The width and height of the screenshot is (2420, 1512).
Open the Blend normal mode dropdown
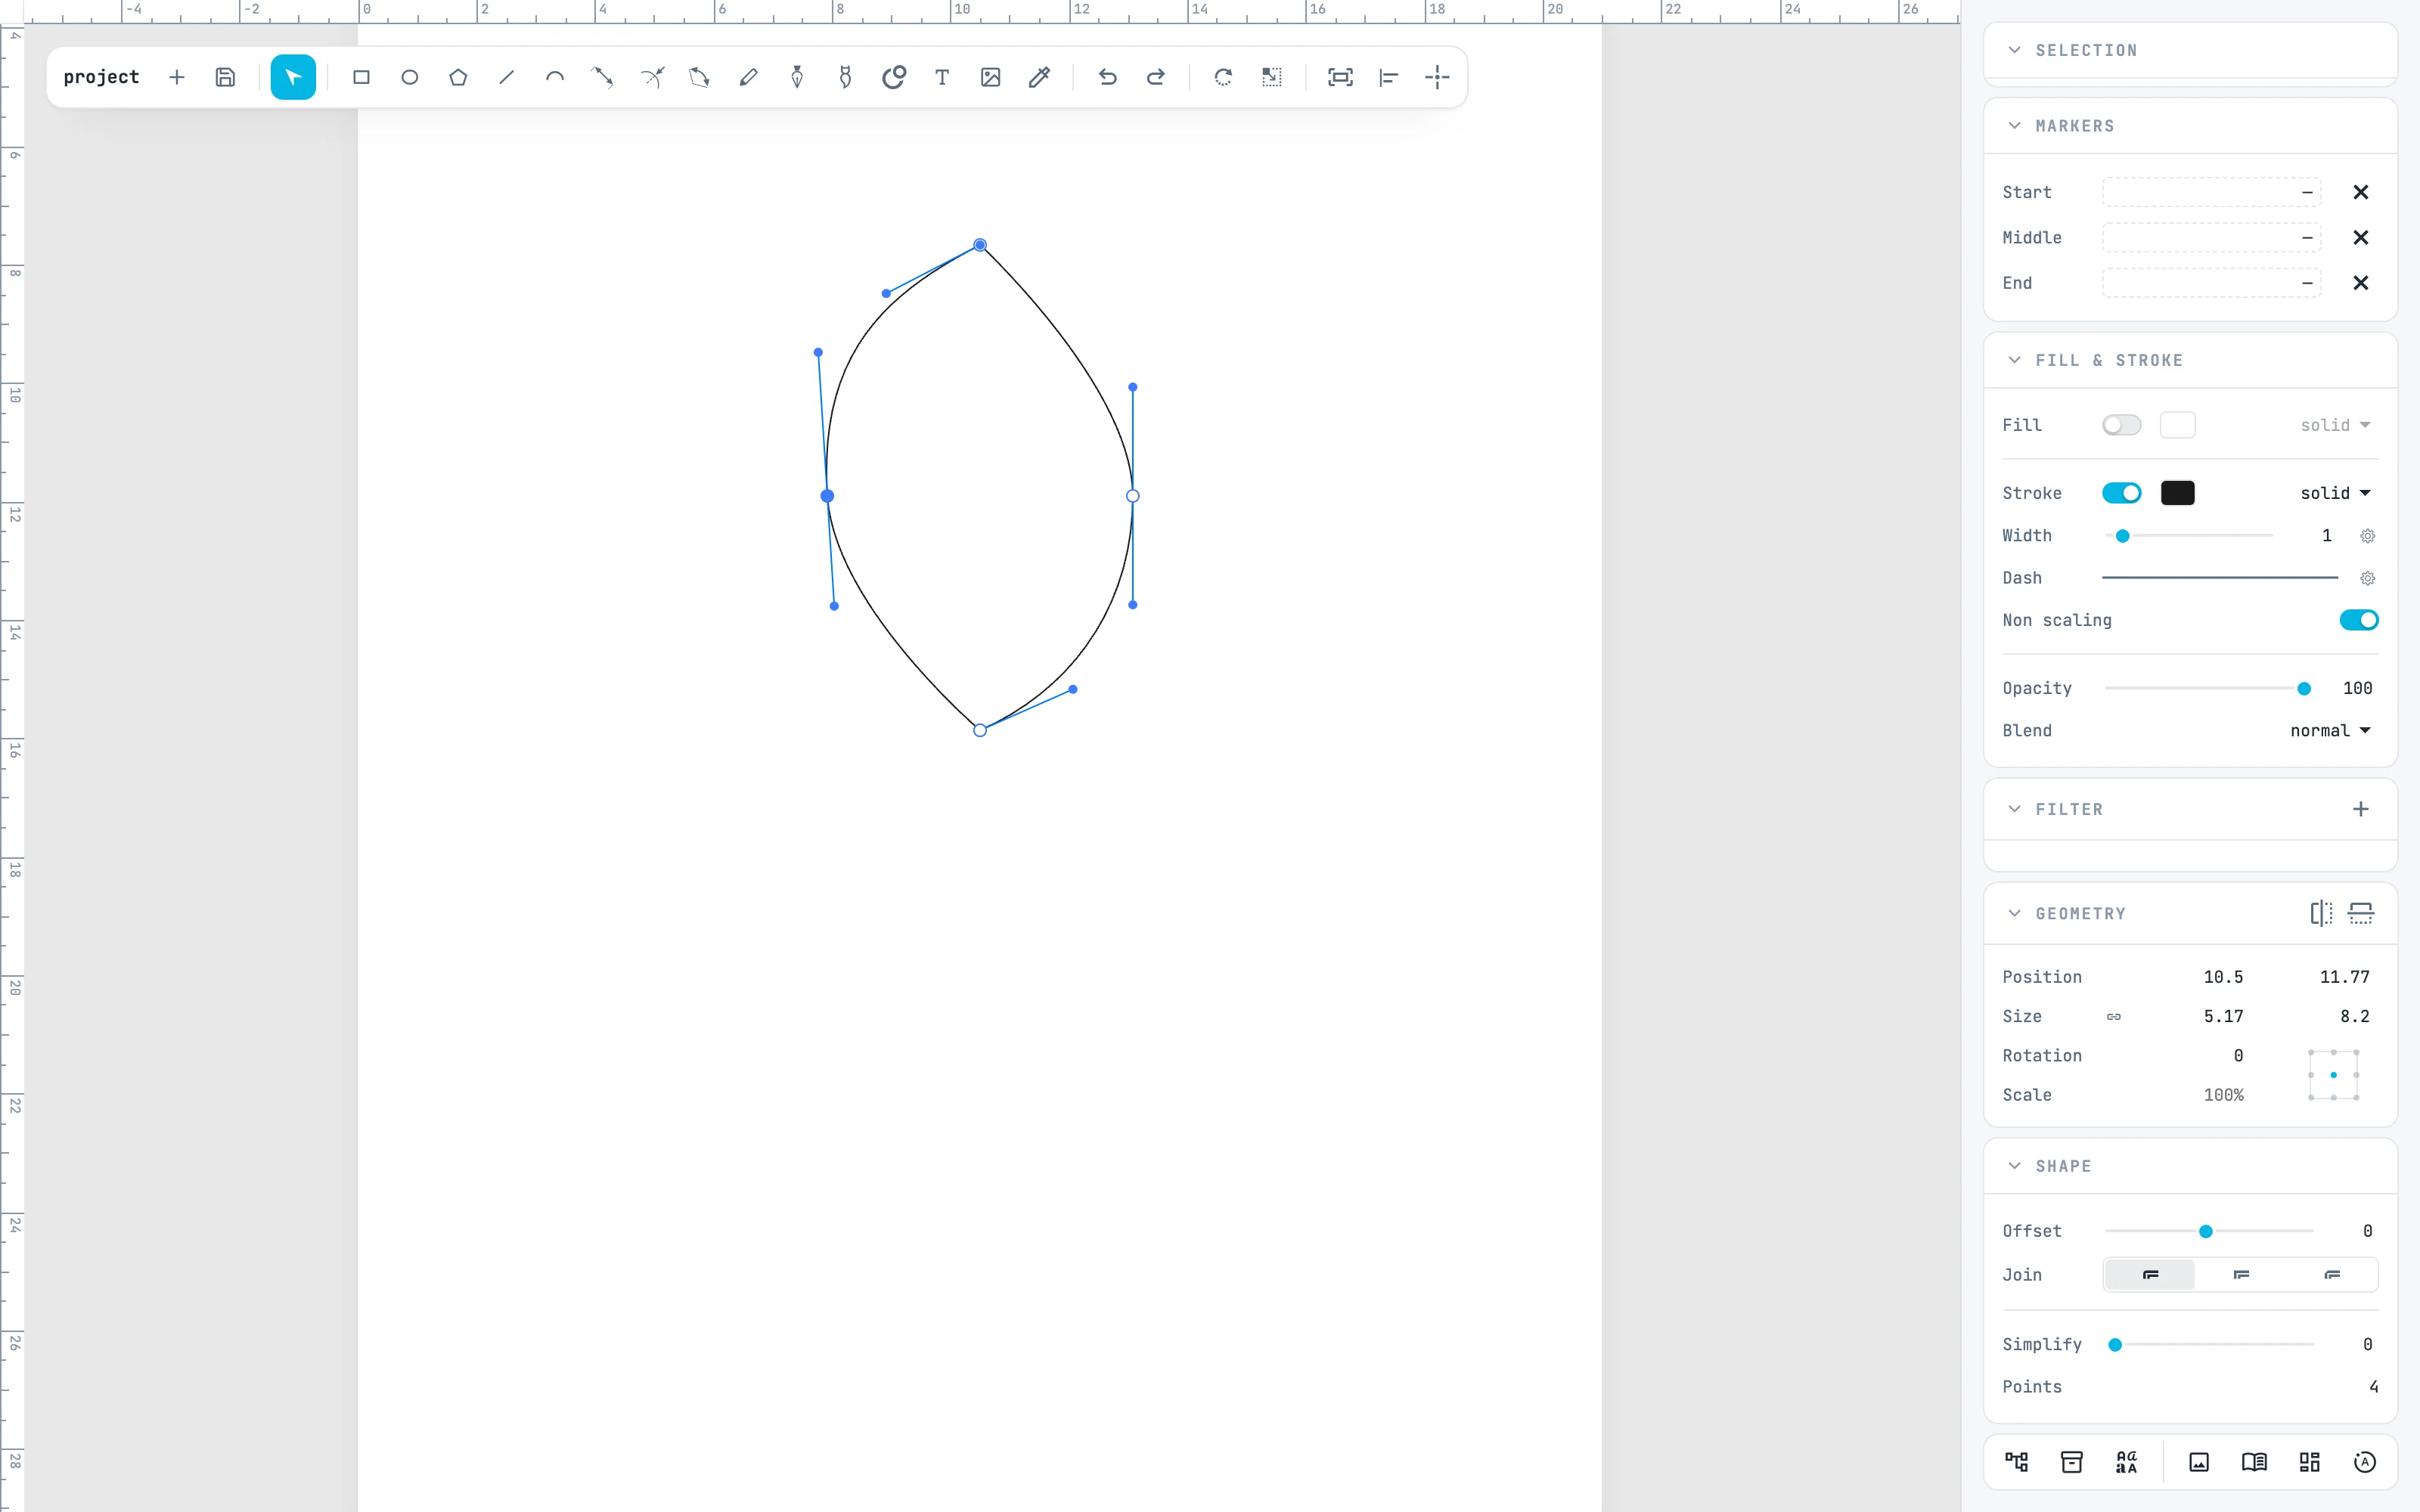coord(2330,731)
